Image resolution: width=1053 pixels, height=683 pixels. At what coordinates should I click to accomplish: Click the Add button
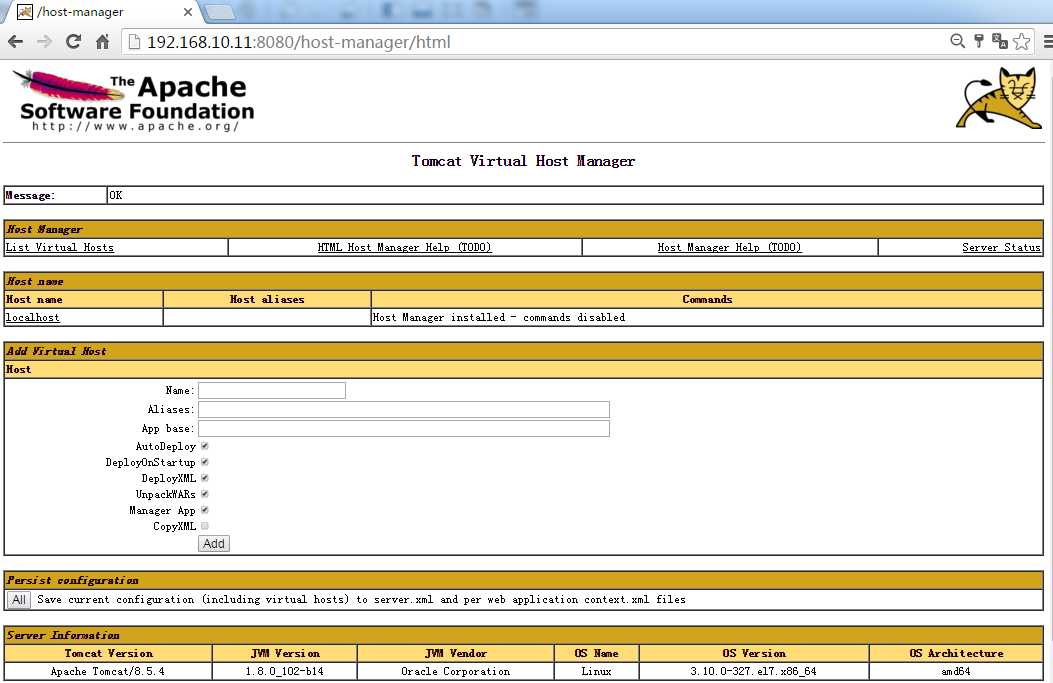point(214,543)
